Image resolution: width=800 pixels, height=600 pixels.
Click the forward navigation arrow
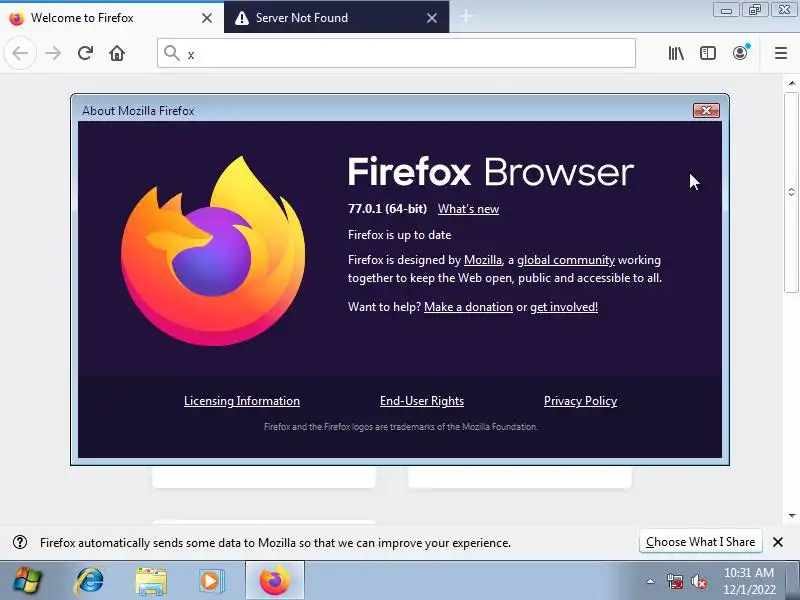coord(53,53)
